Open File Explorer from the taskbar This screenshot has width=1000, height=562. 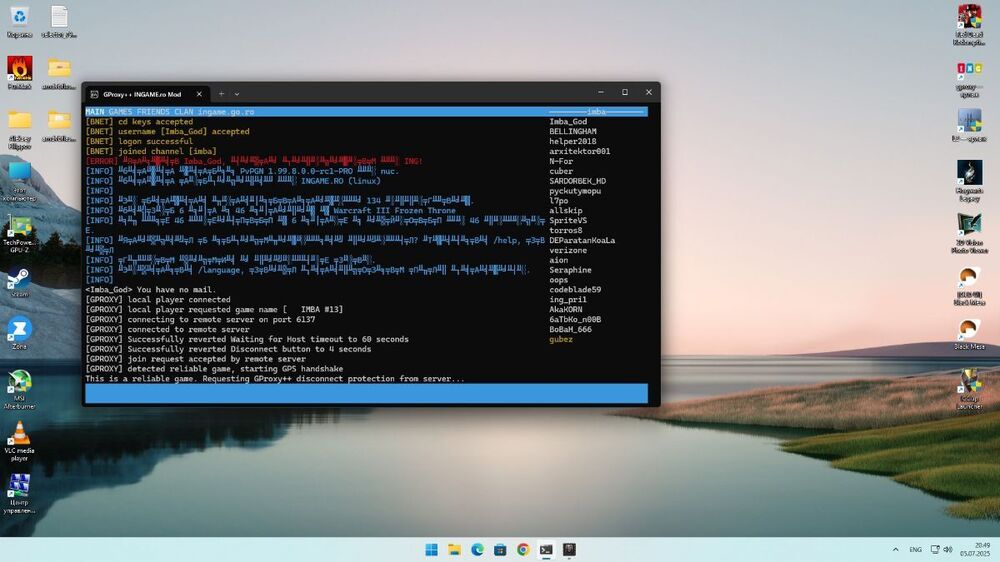[454, 550]
